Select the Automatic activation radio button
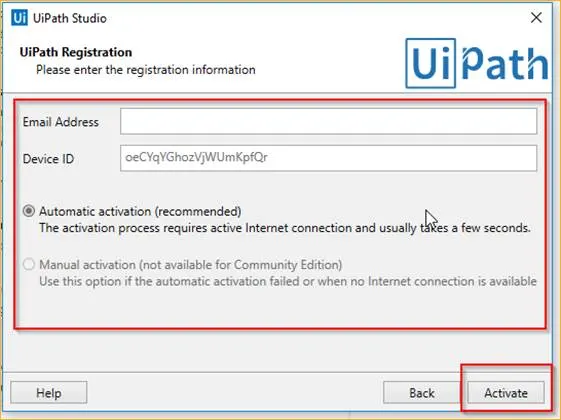Screen dimensions: 561x420 tap(29, 211)
